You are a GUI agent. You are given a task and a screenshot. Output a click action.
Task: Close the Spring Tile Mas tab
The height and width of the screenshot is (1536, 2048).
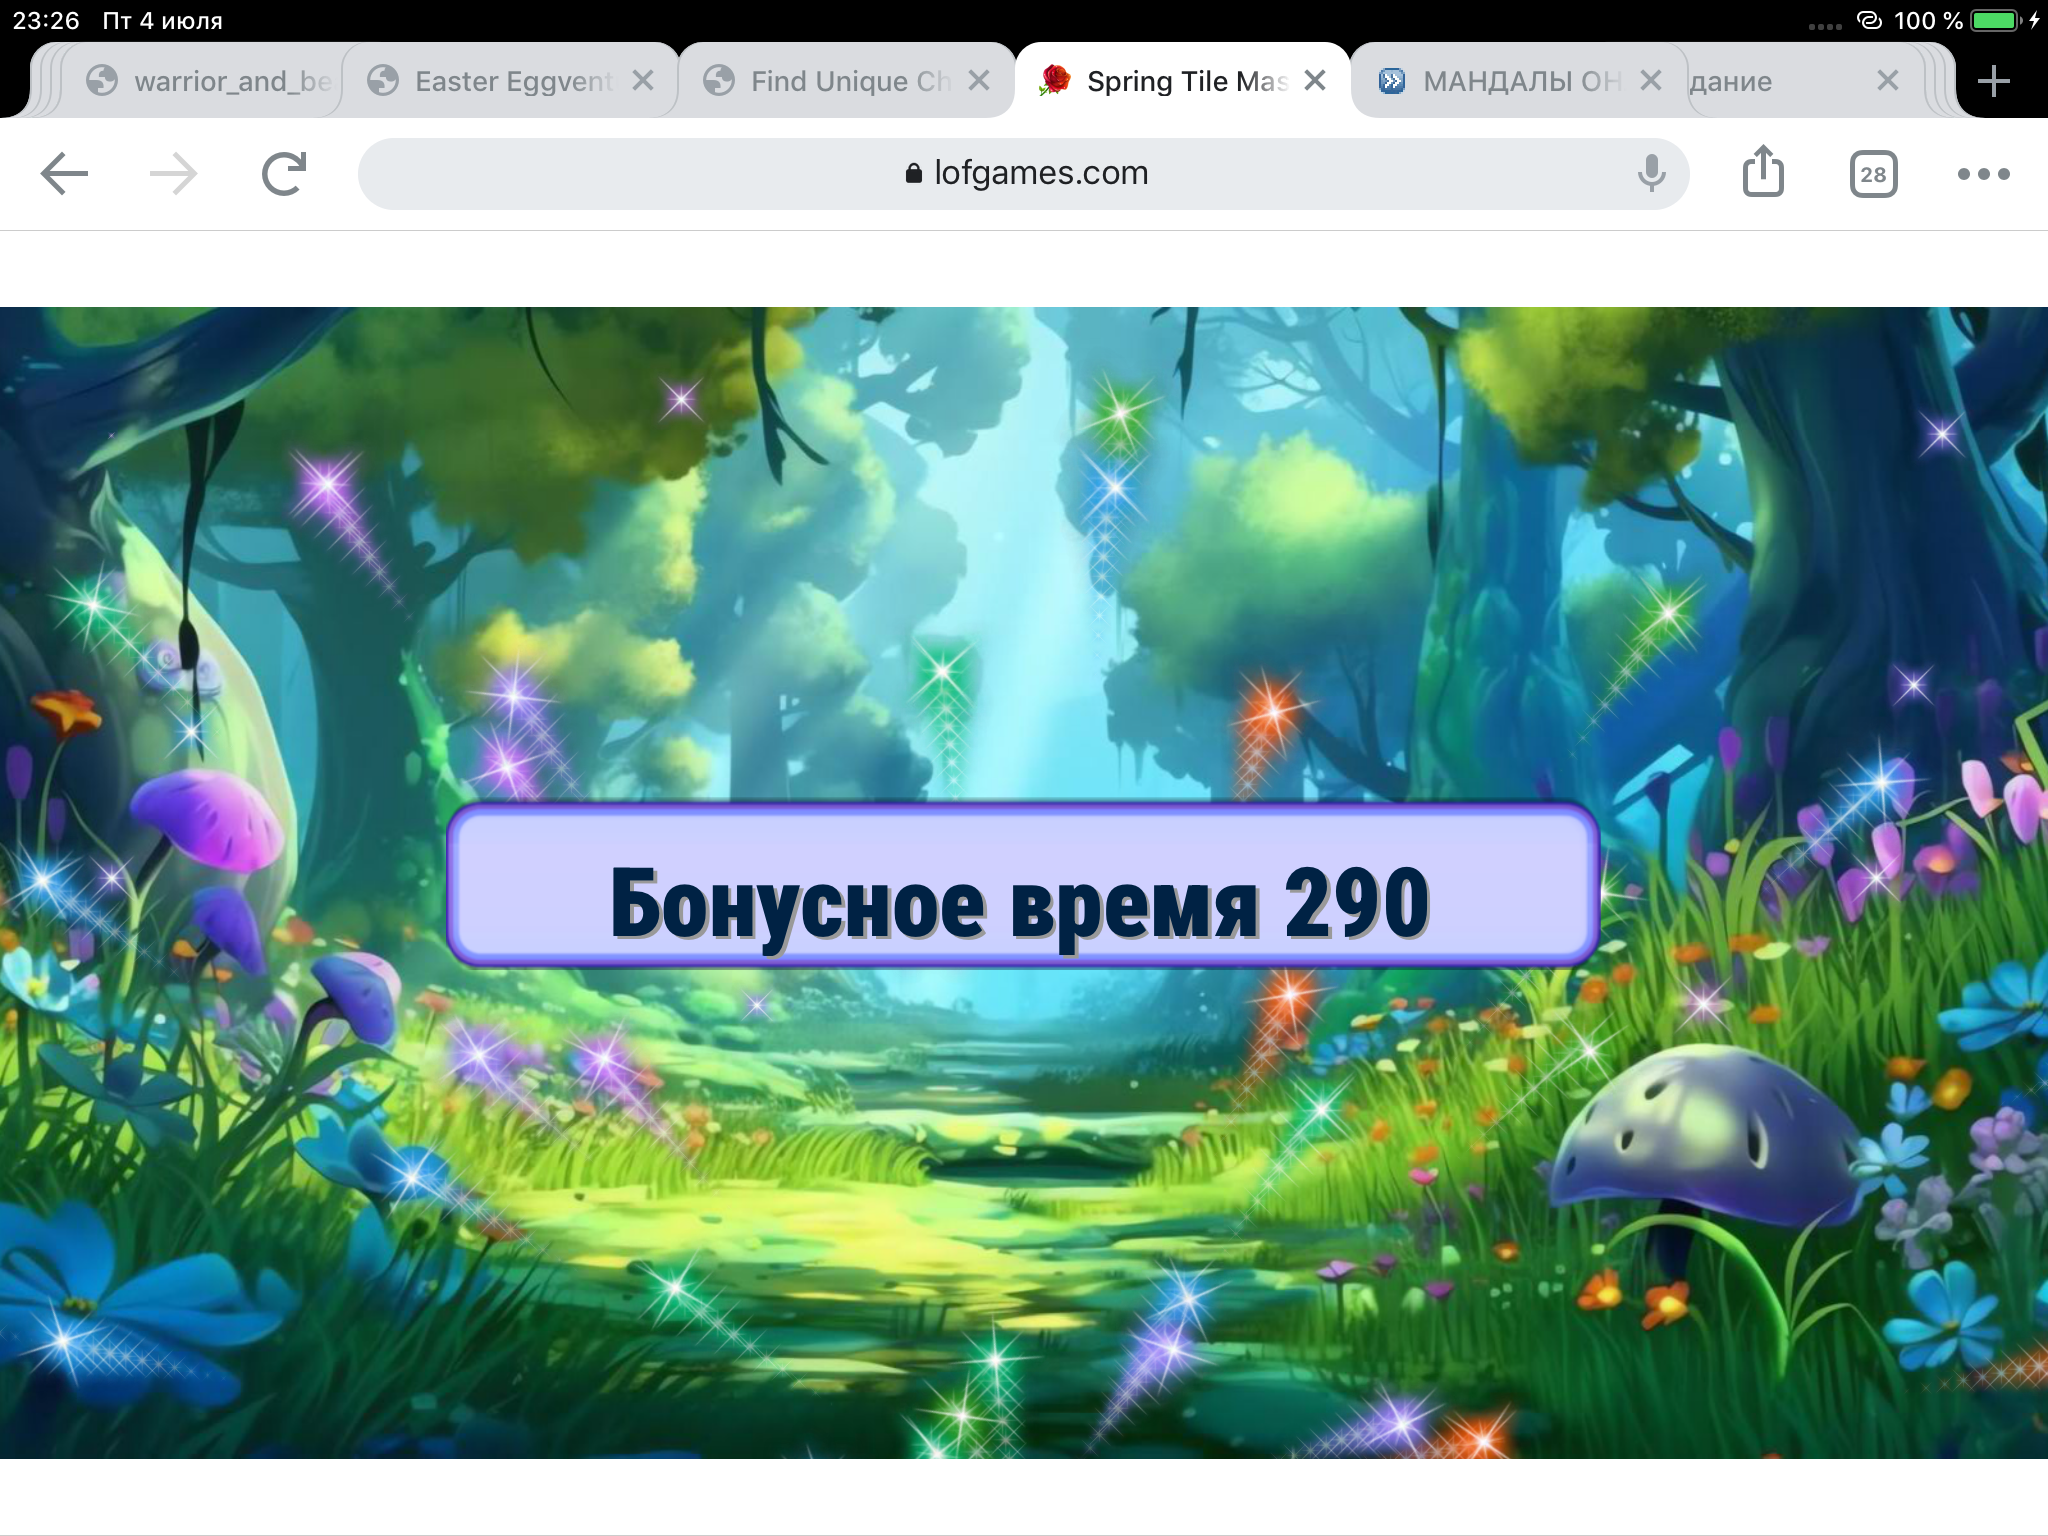1315,81
